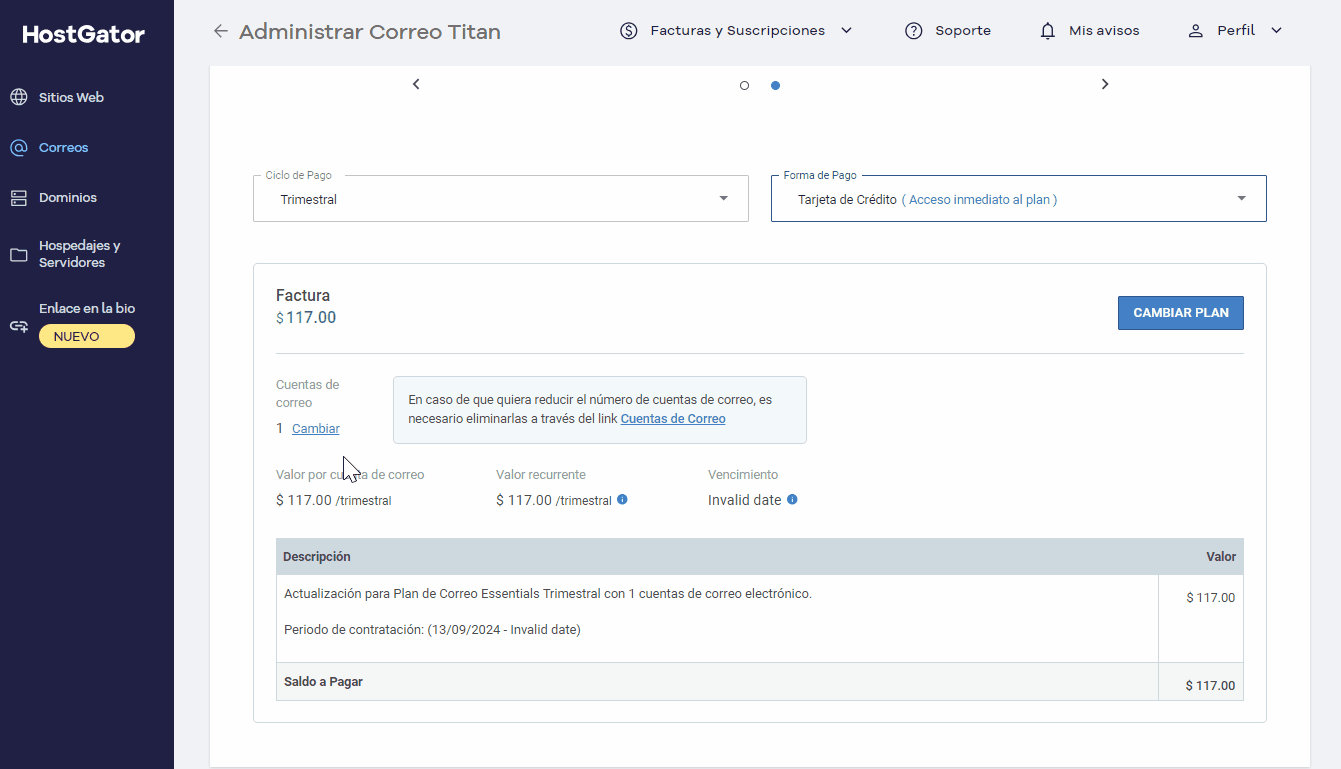Image resolution: width=1341 pixels, height=769 pixels.
Task: Click the Factura heading
Action: [303, 295]
